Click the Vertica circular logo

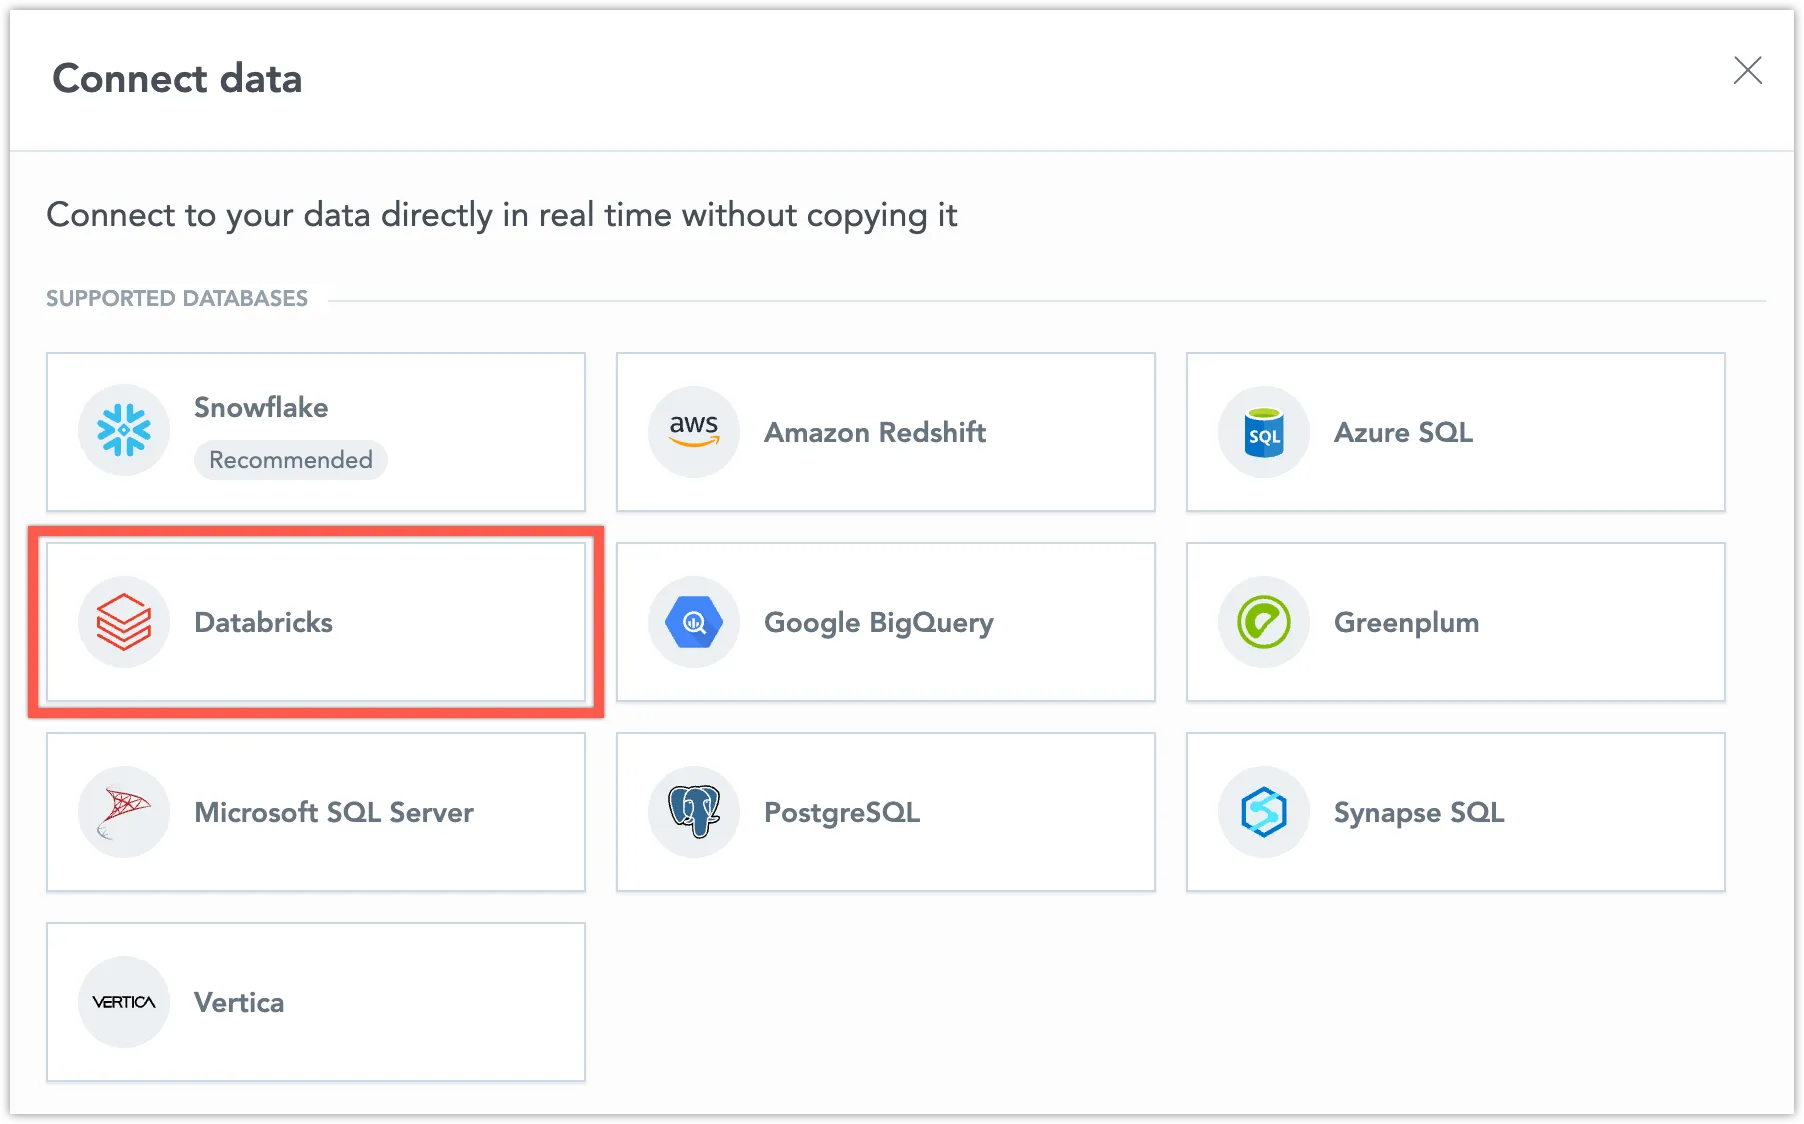click(x=124, y=1002)
